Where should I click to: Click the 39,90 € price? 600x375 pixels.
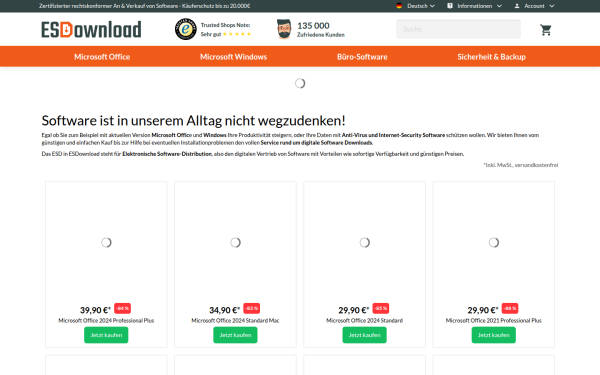click(95, 310)
